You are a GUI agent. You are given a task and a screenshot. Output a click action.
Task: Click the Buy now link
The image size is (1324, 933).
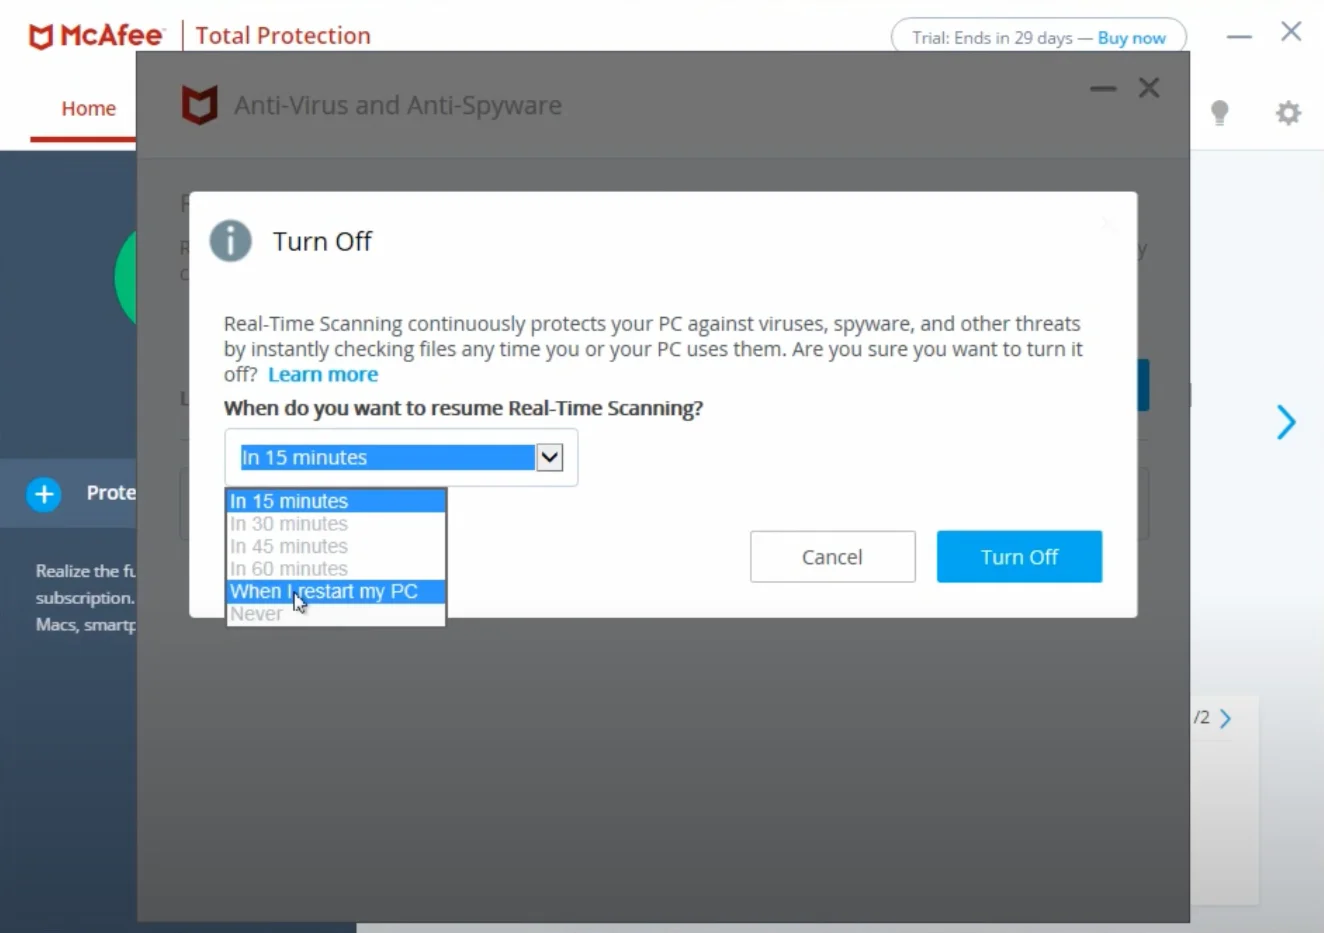(1132, 38)
